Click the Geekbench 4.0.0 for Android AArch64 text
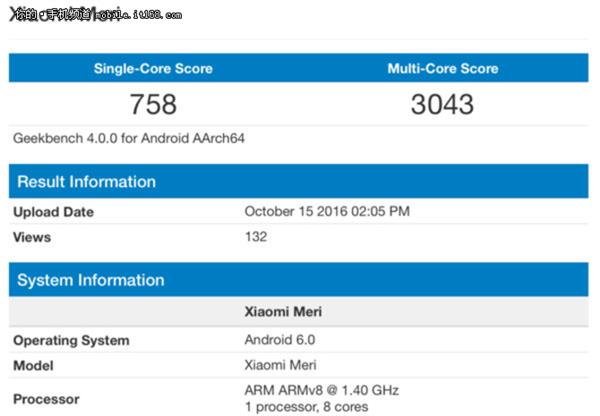 pyautogui.click(x=129, y=138)
